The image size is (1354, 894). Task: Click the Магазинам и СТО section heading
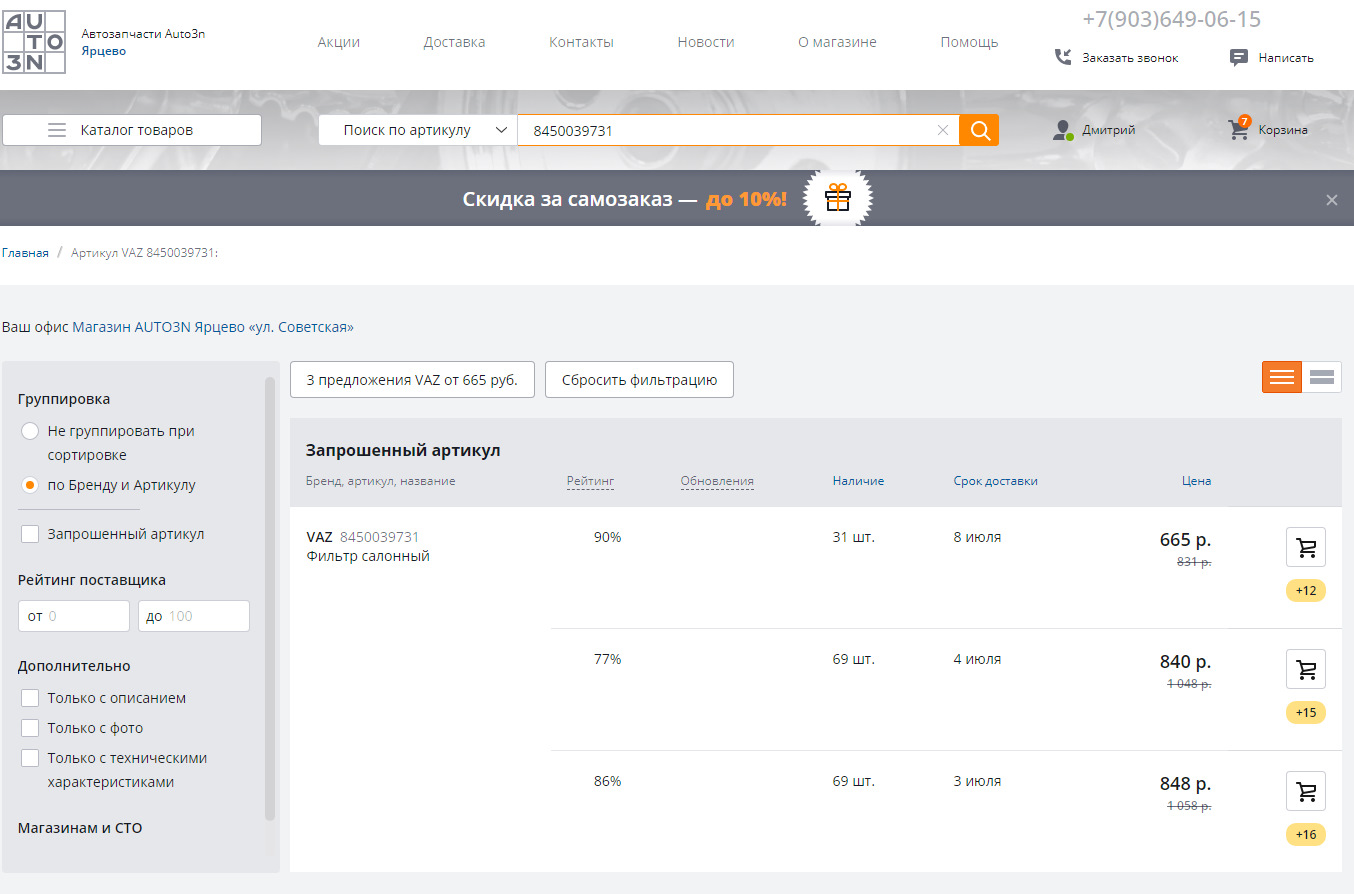tap(80, 828)
